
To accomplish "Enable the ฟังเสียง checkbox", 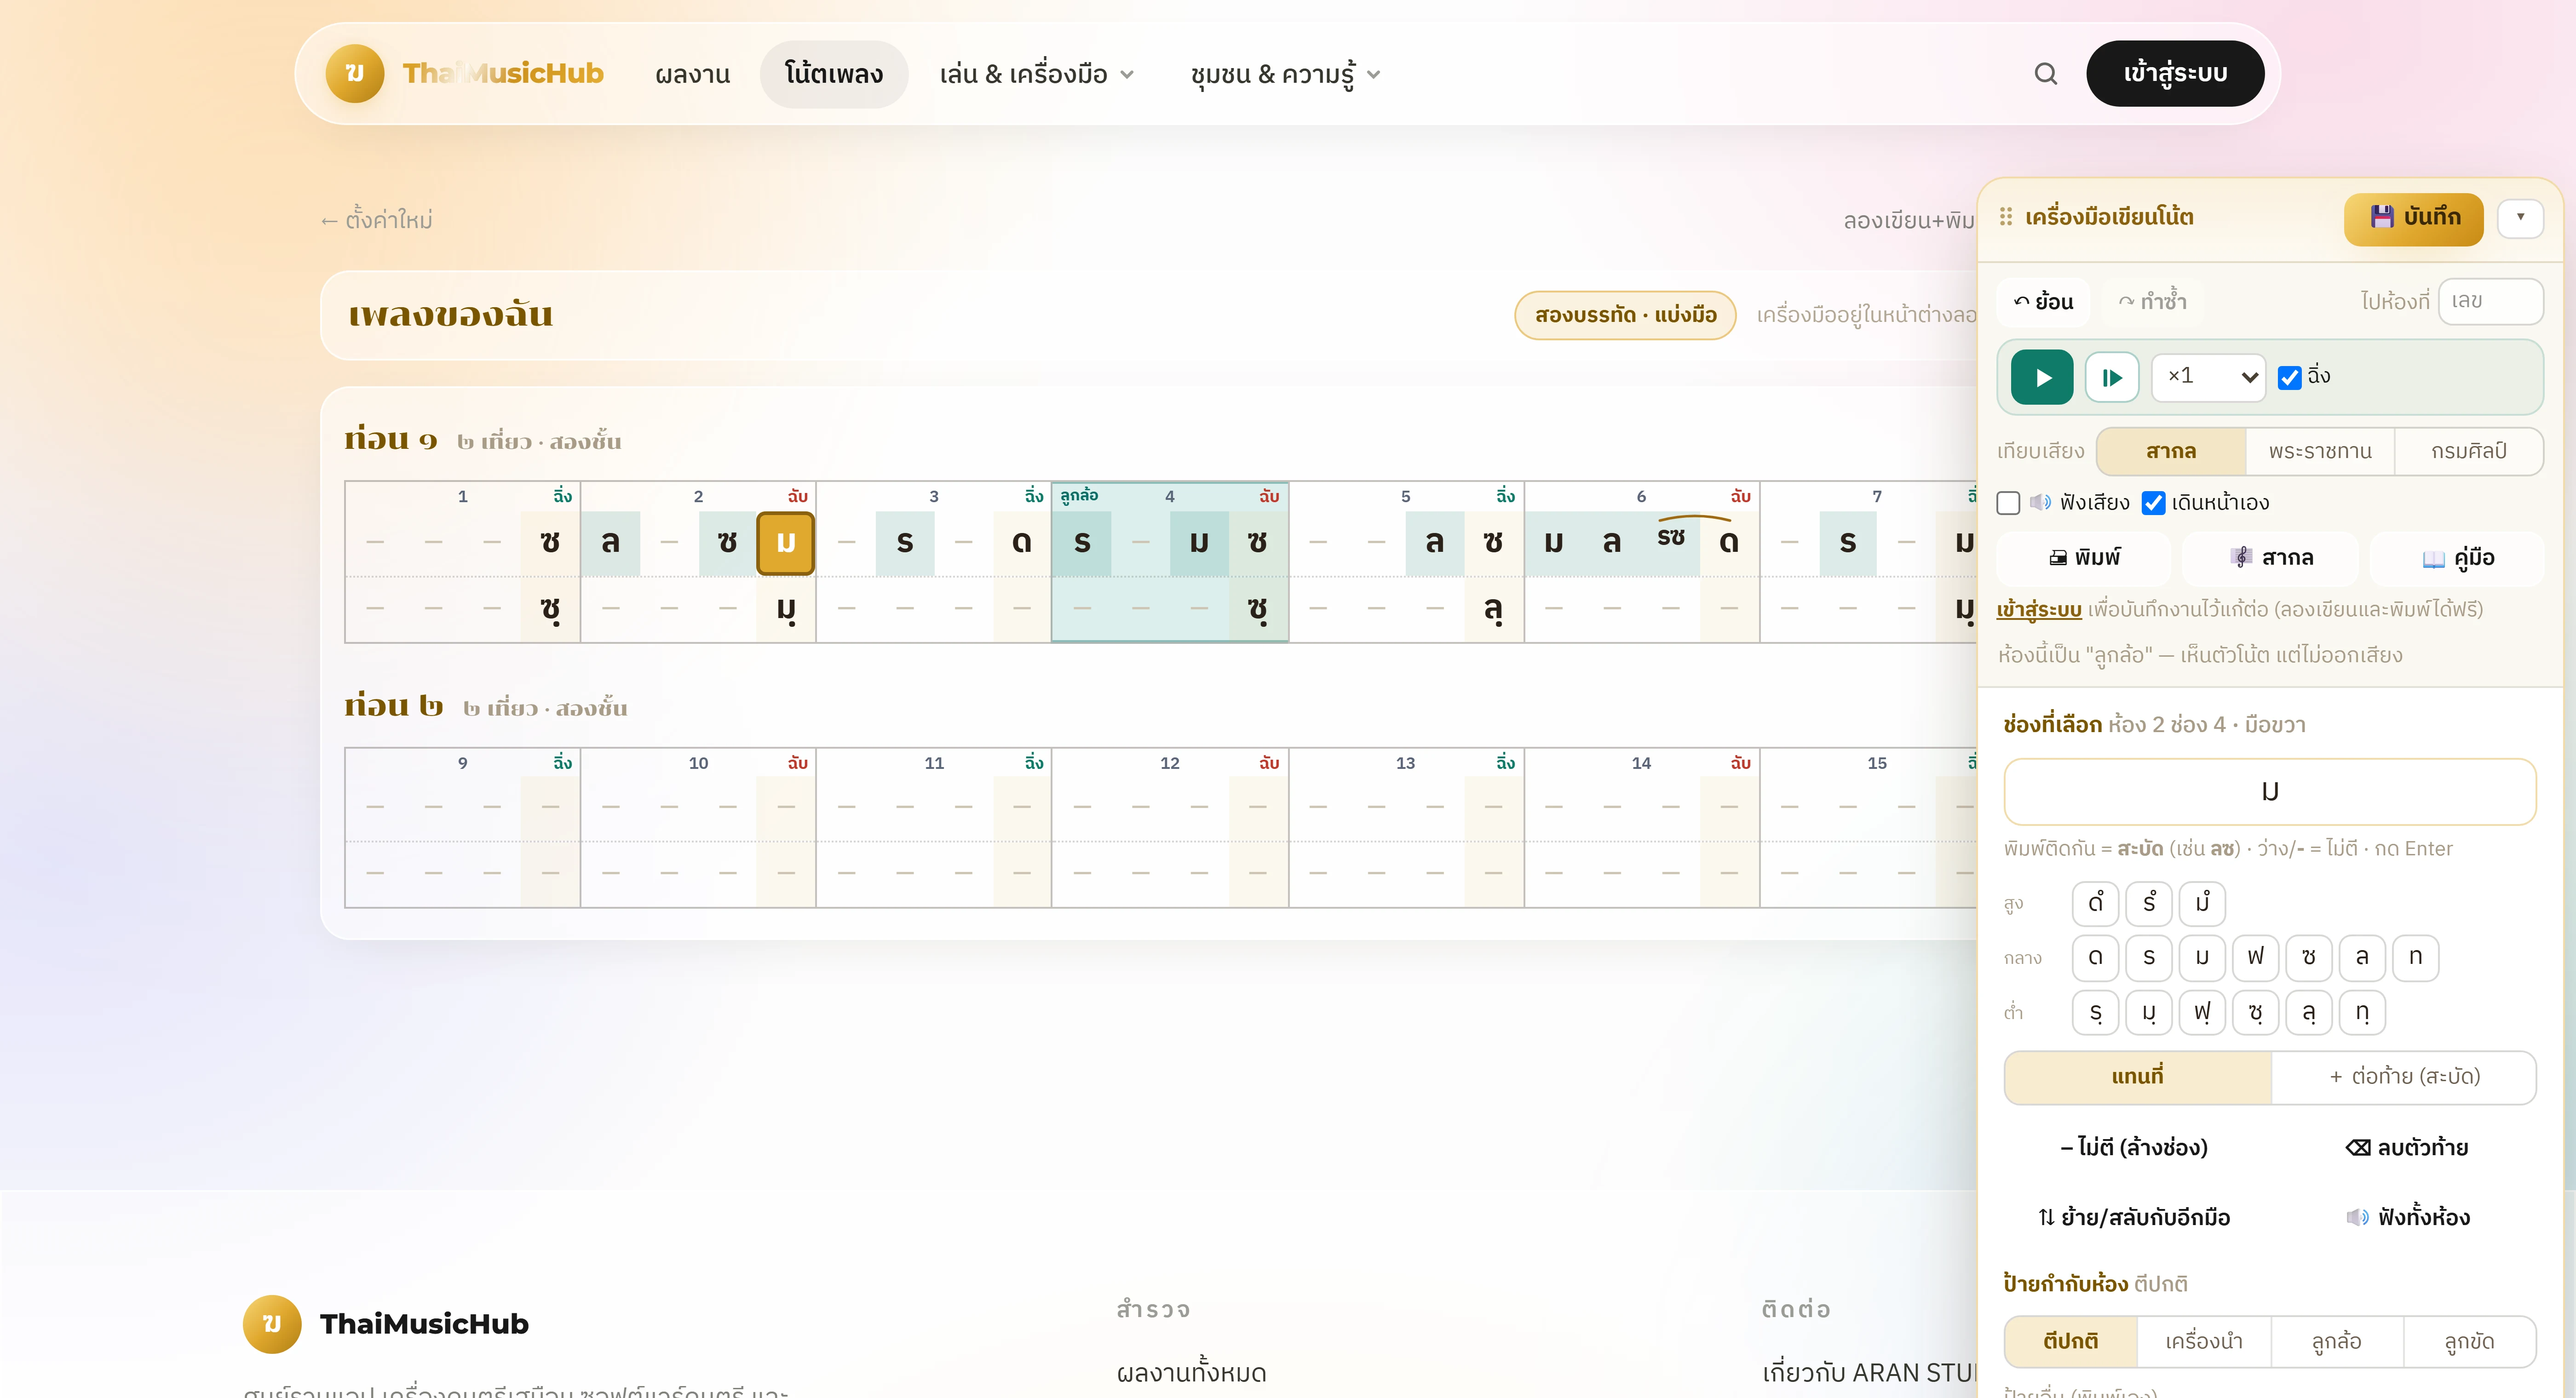I will [x=2008, y=502].
